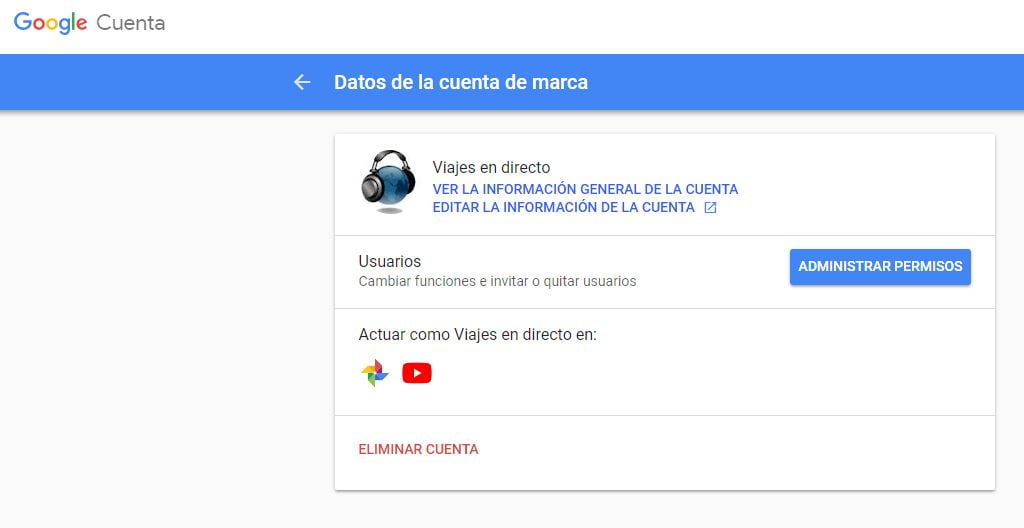Click the external link icon beside Editar
The height and width of the screenshot is (528, 1024).
(710, 208)
